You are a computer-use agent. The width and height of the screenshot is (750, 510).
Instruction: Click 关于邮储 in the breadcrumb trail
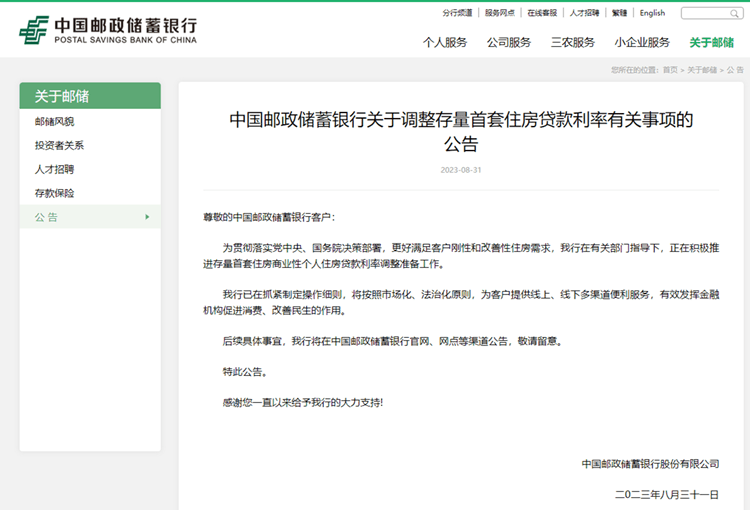(702, 70)
